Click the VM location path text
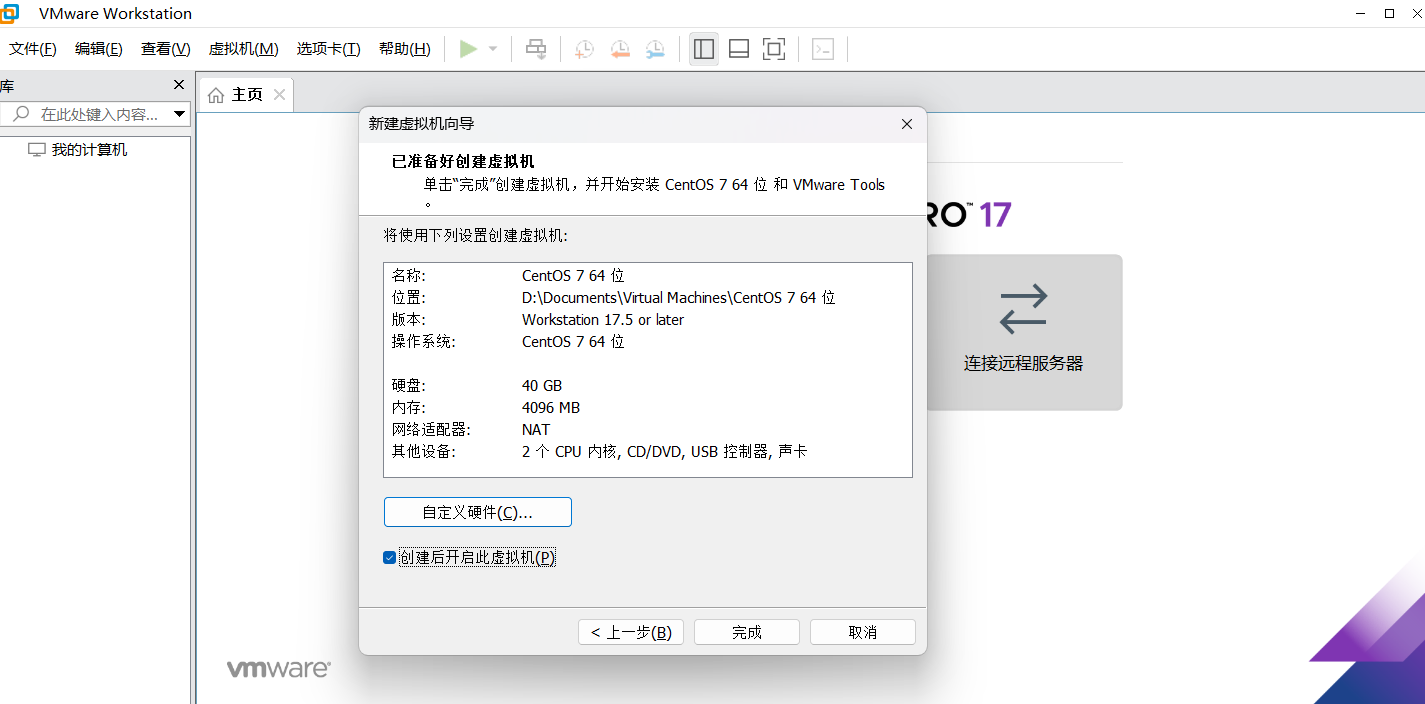Image resolution: width=1425 pixels, height=704 pixels. point(678,298)
